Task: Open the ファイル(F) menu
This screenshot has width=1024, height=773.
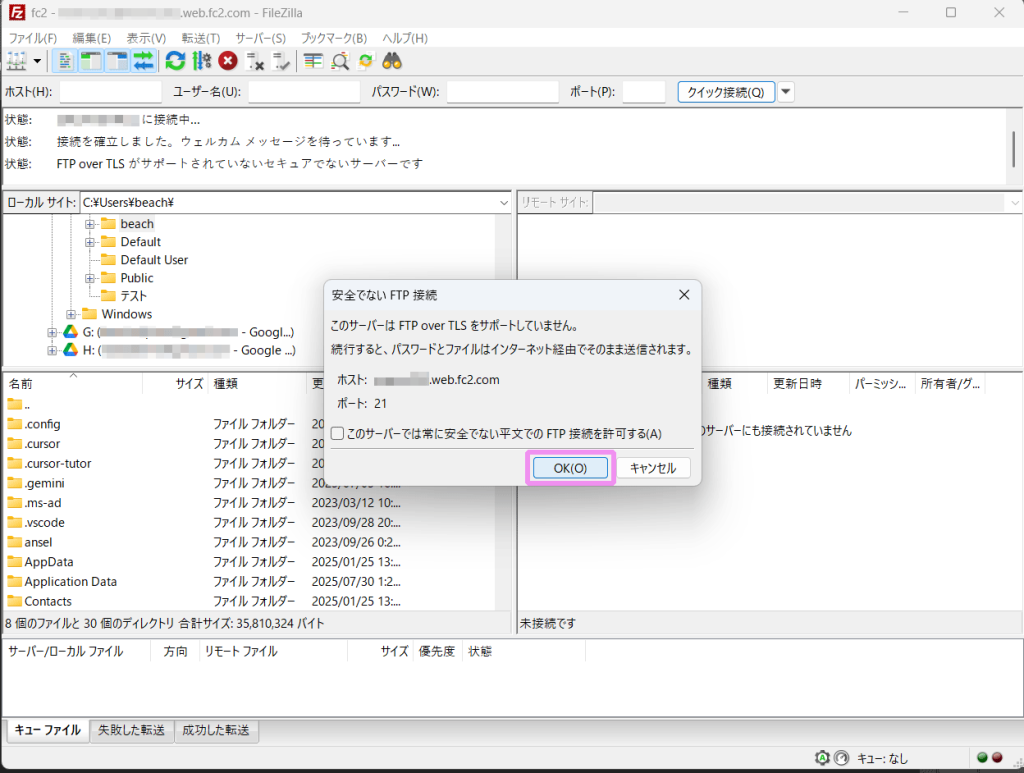Action: coord(33,38)
